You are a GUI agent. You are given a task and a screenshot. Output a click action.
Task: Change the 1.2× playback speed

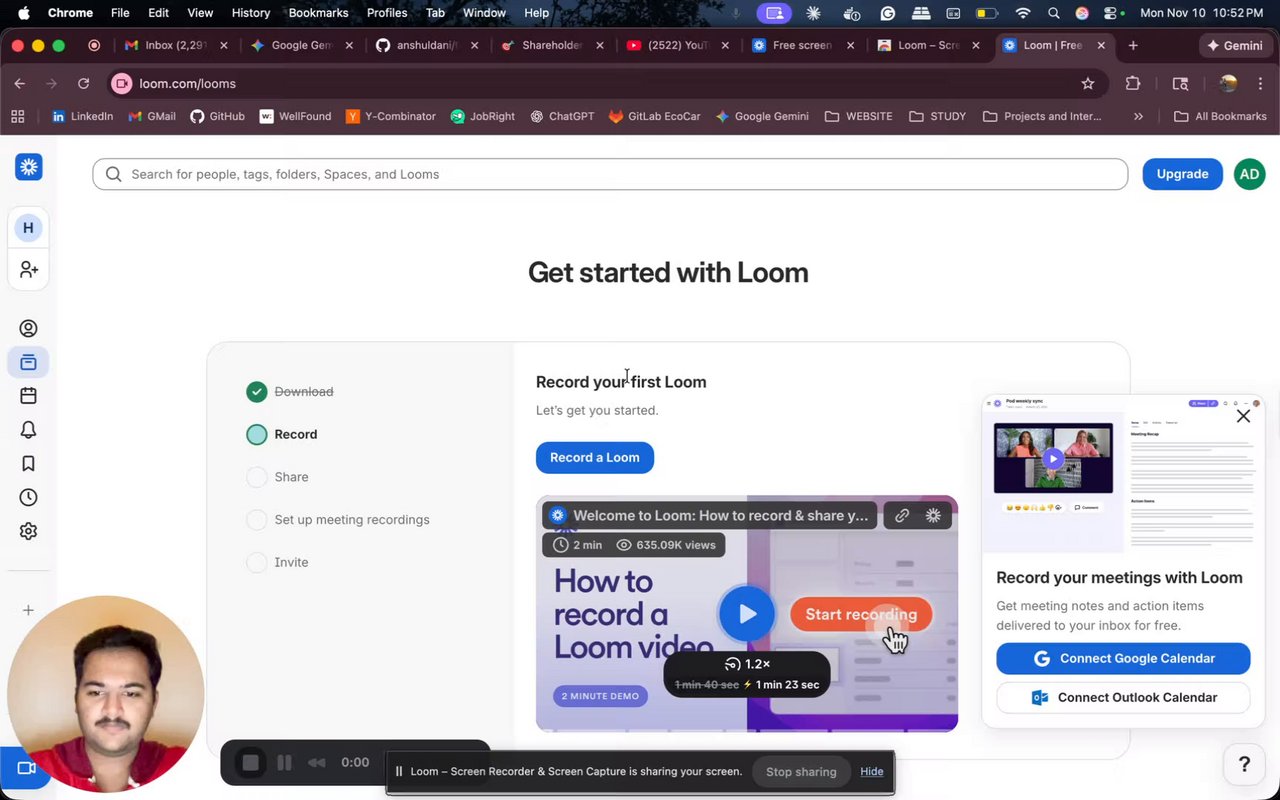click(747, 664)
